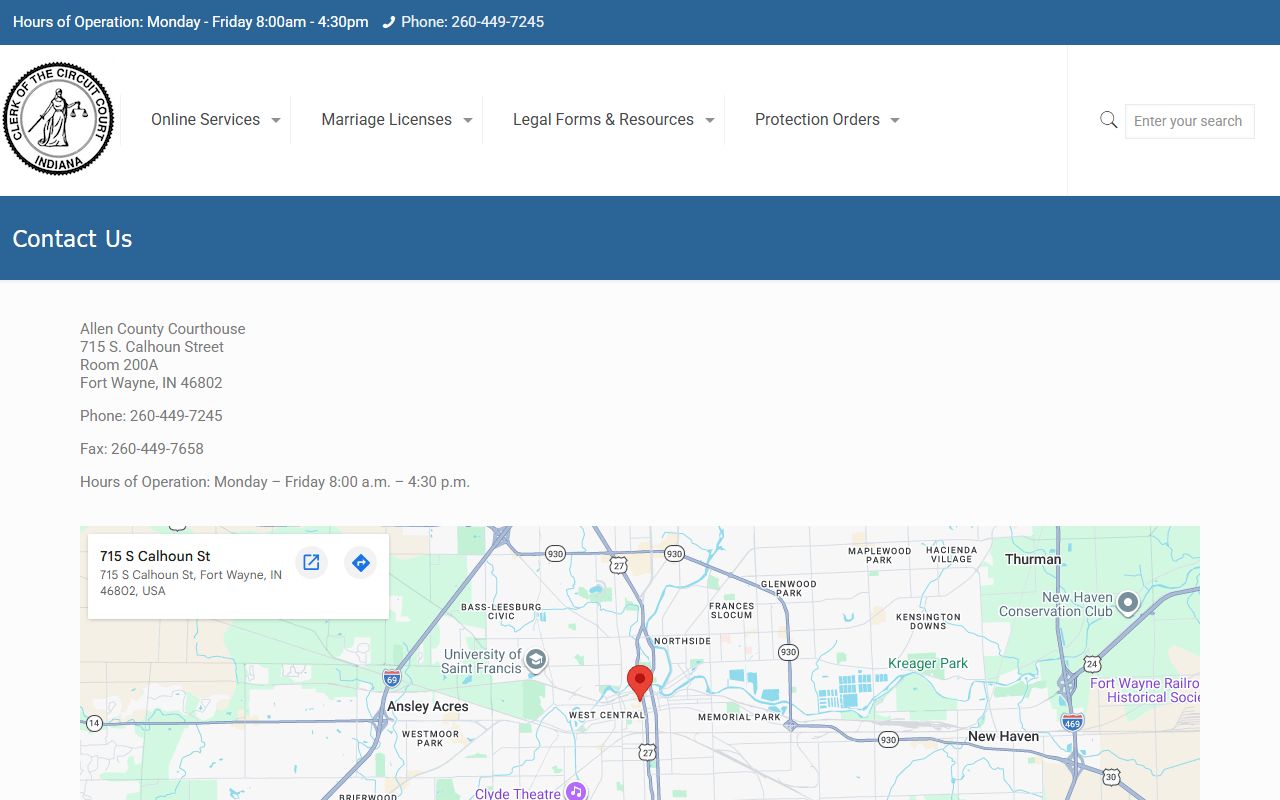Click the University of Saint Francis map icon

(536, 659)
